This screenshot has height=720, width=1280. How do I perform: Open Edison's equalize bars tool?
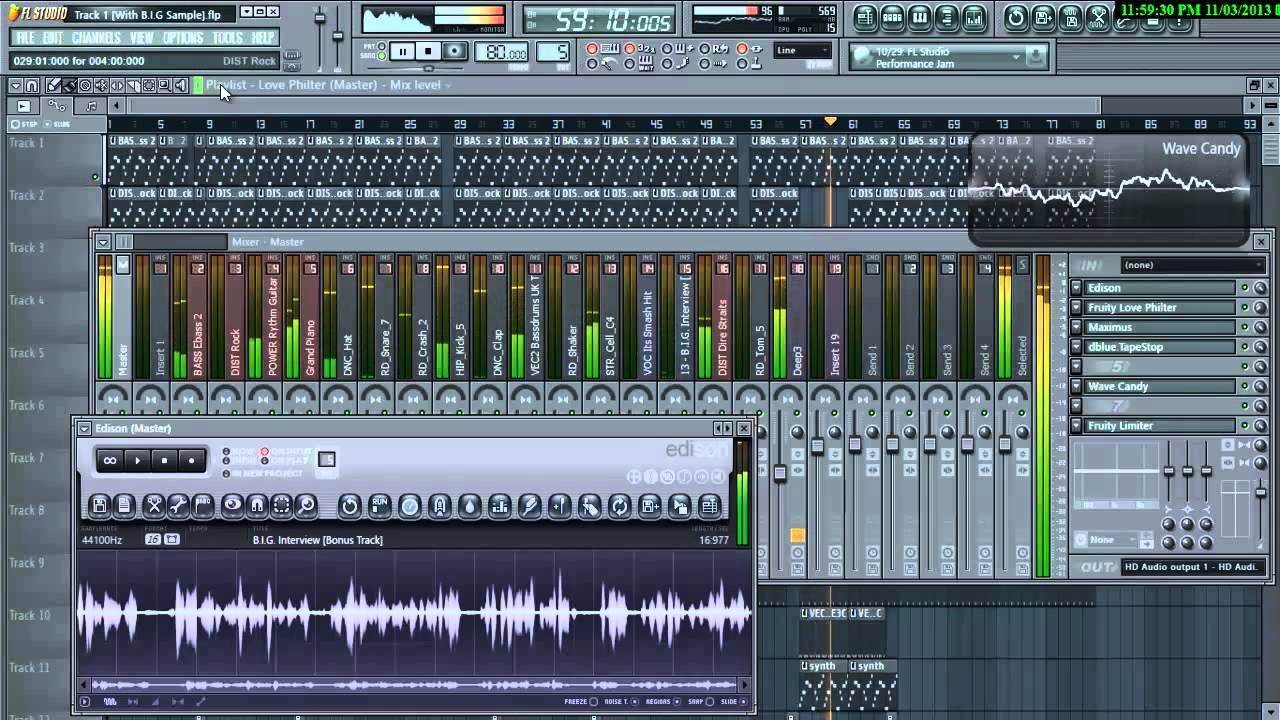[499, 506]
